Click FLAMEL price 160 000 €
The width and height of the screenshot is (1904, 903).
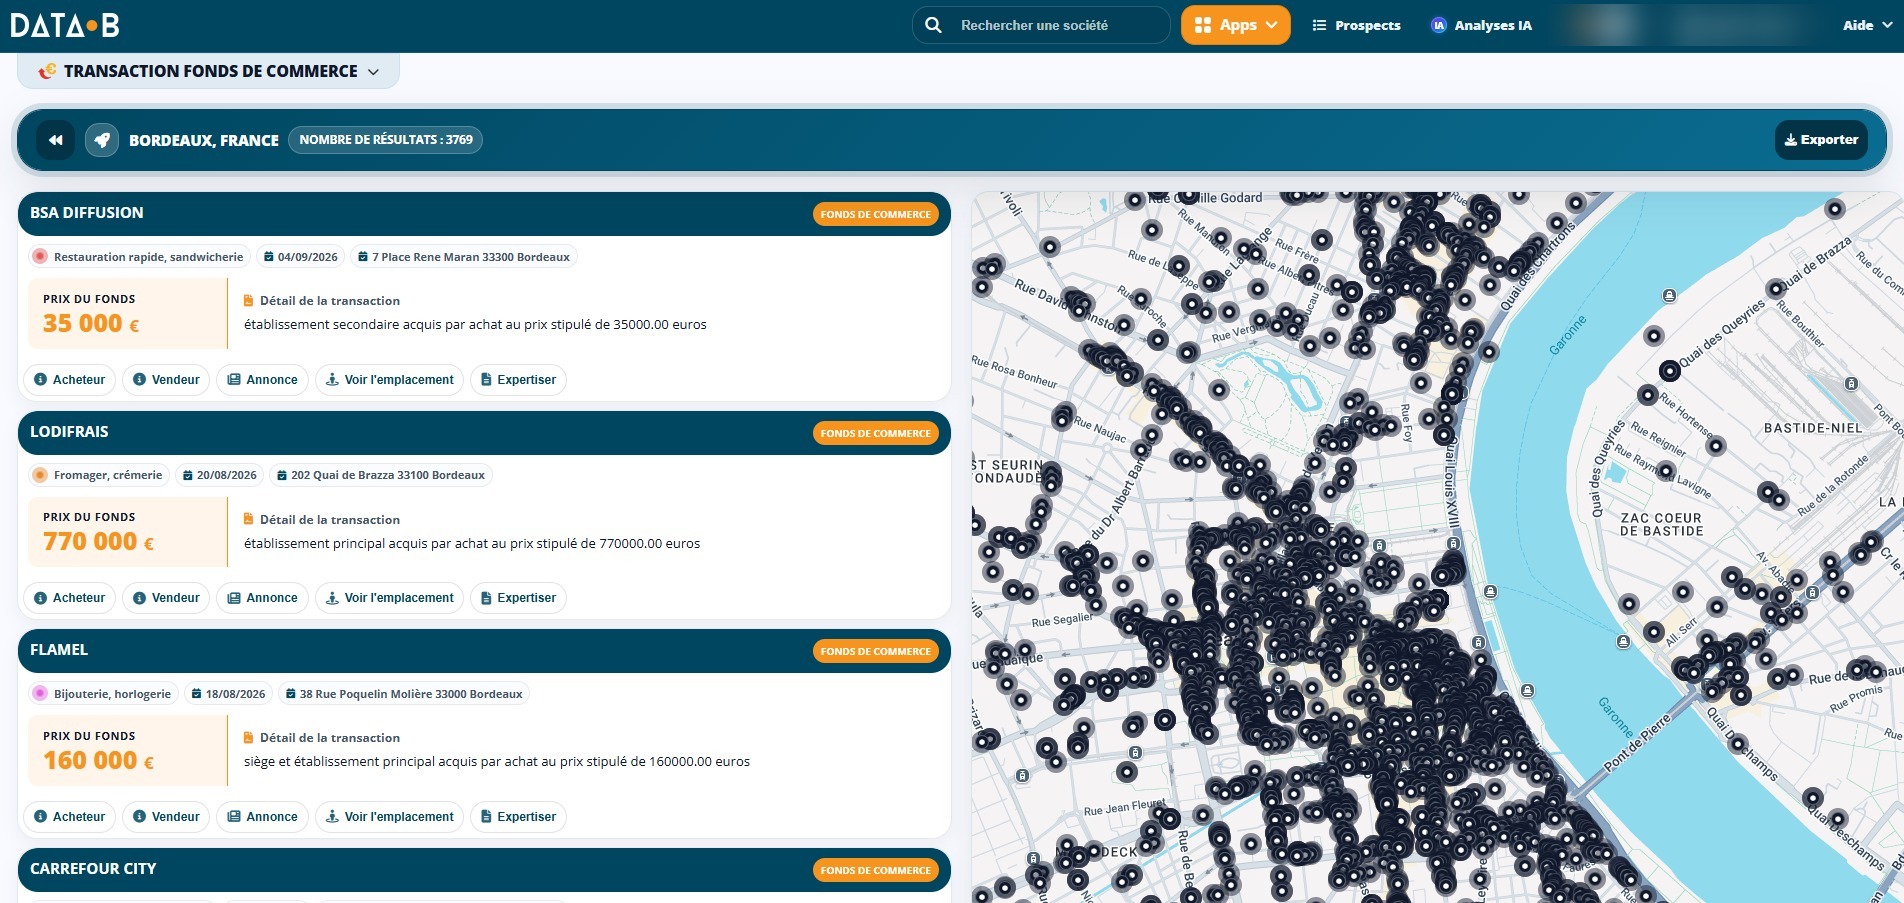(x=98, y=761)
